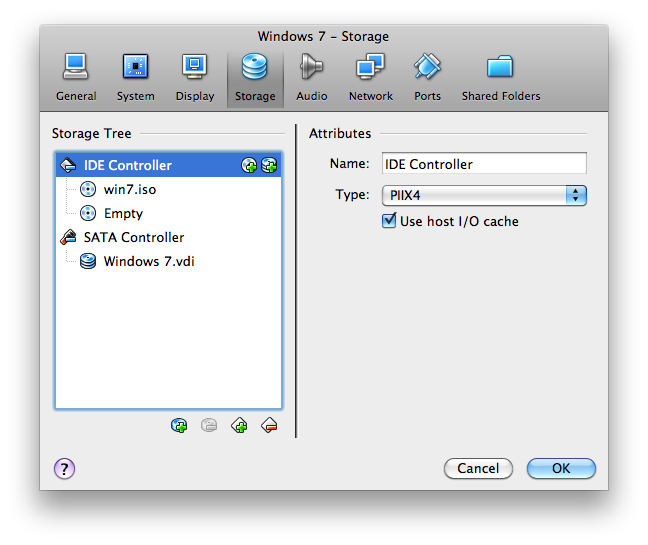Open the help button
The image size is (648, 545).
coord(64,469)
